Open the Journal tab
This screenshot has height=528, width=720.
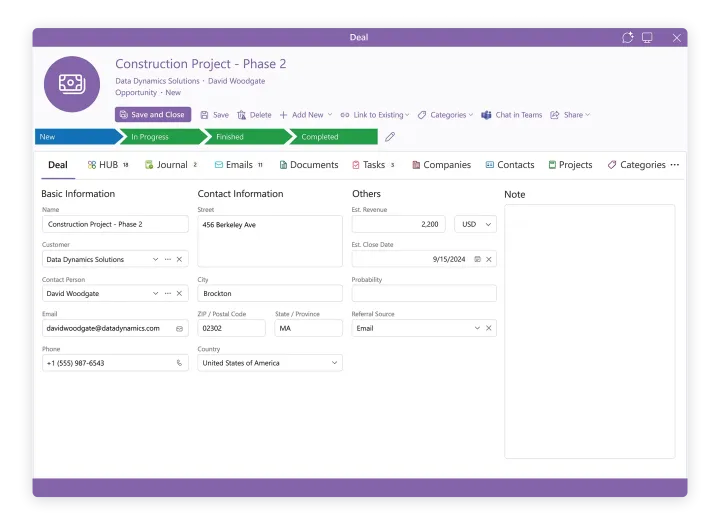pos(171,165)
